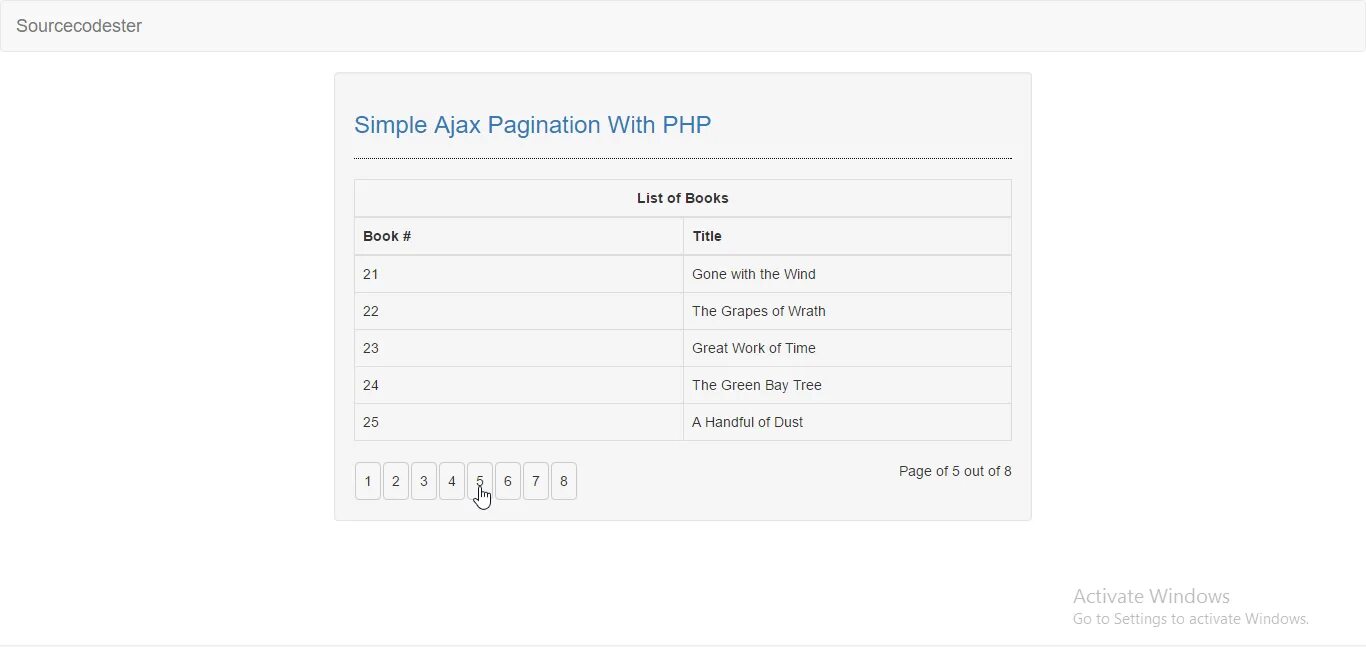Click the Simple Ajax Pagination With PHP heading
The height and width of the screenshot is (647, 1366).
[532, 125]
